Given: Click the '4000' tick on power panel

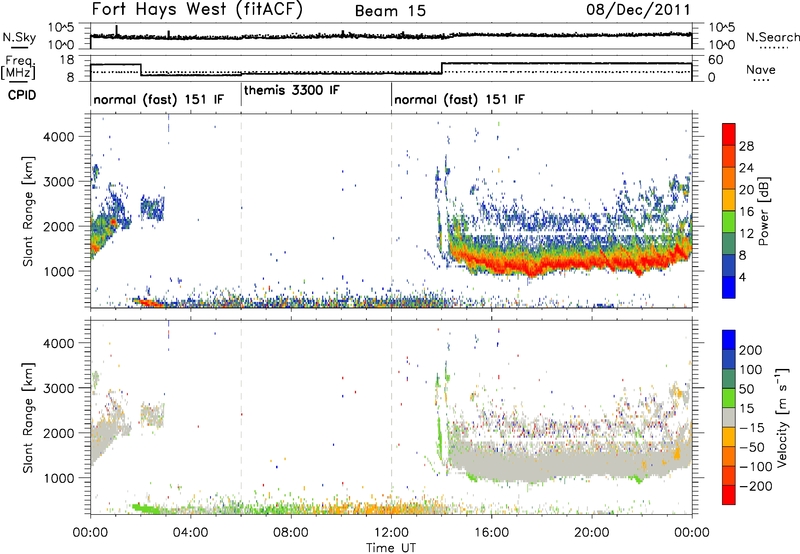Looking at the screenshot, I should click(59, 137).
